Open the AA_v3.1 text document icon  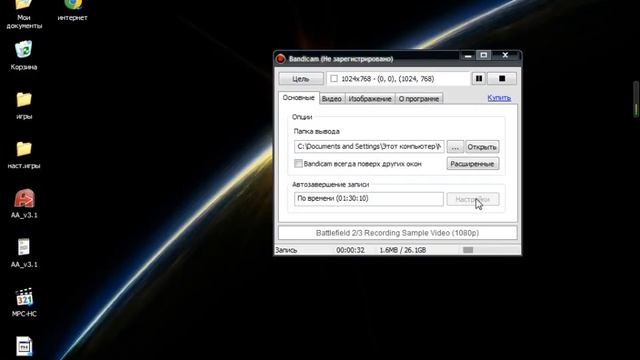[x=24, y=247]
